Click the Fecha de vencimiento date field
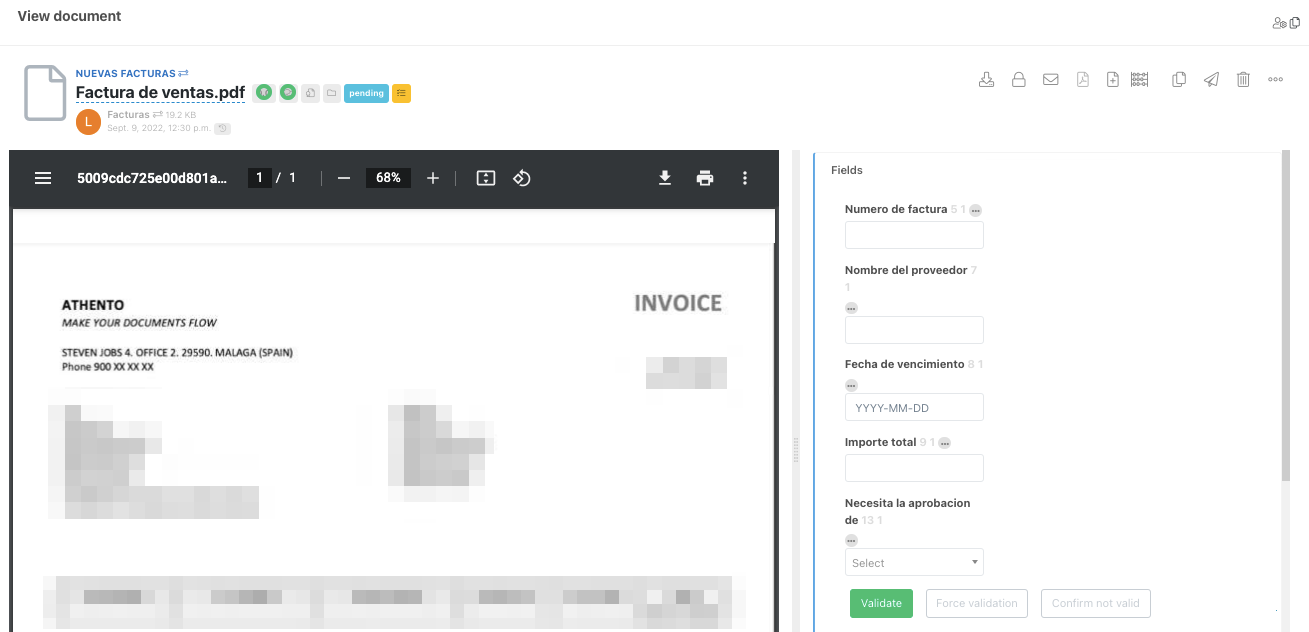The image size is (1309, 632). [914, 407]
